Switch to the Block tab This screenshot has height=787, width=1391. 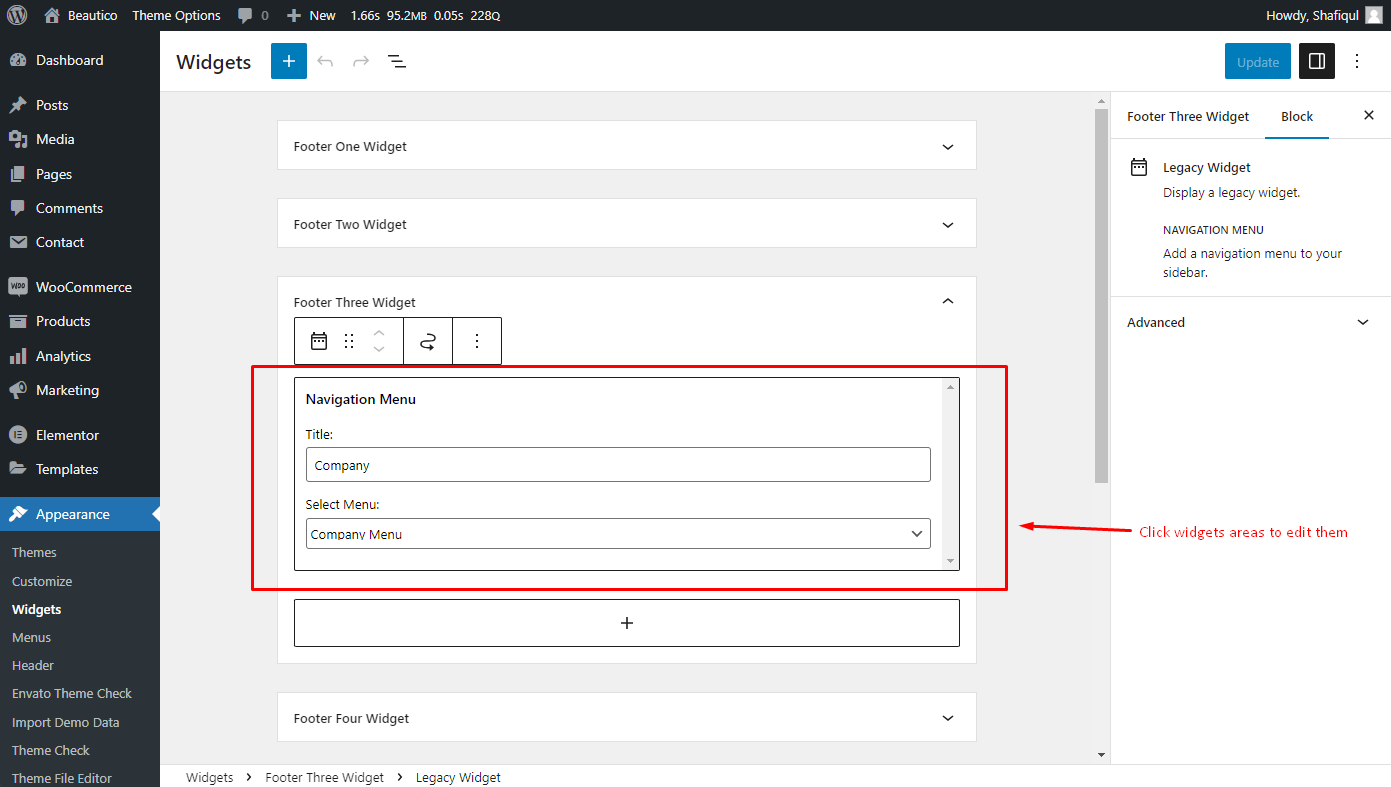(1297, 116)
